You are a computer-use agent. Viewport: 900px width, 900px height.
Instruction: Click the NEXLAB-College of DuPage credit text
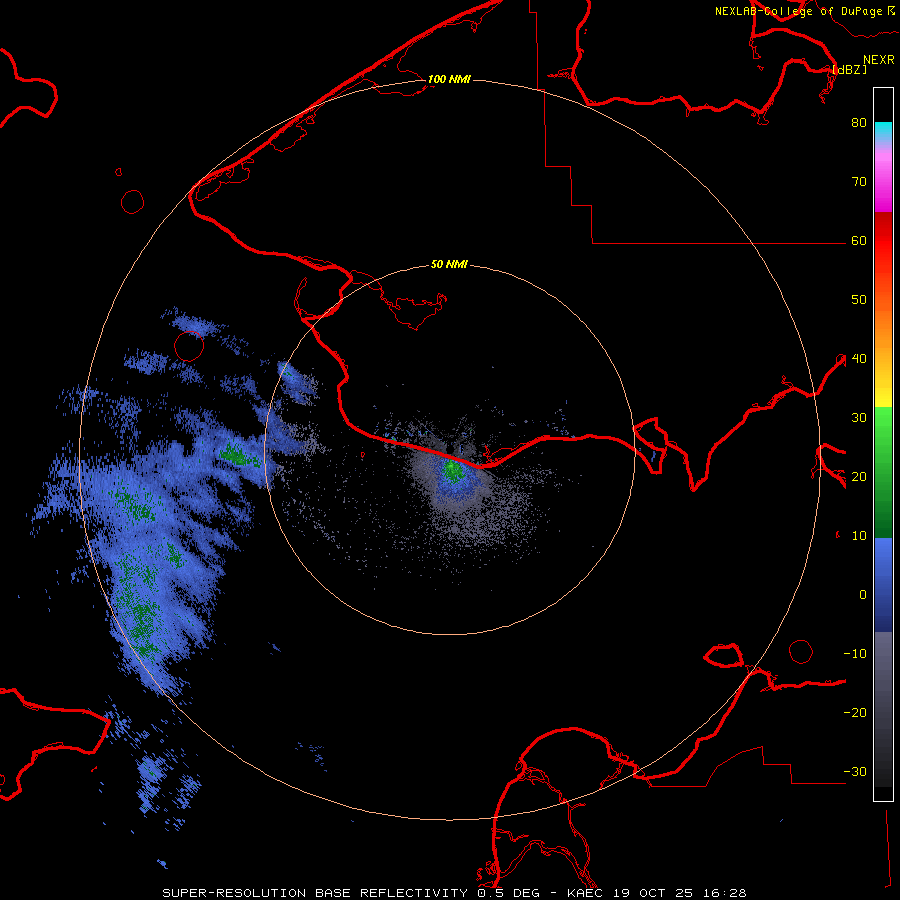[800, 11]
